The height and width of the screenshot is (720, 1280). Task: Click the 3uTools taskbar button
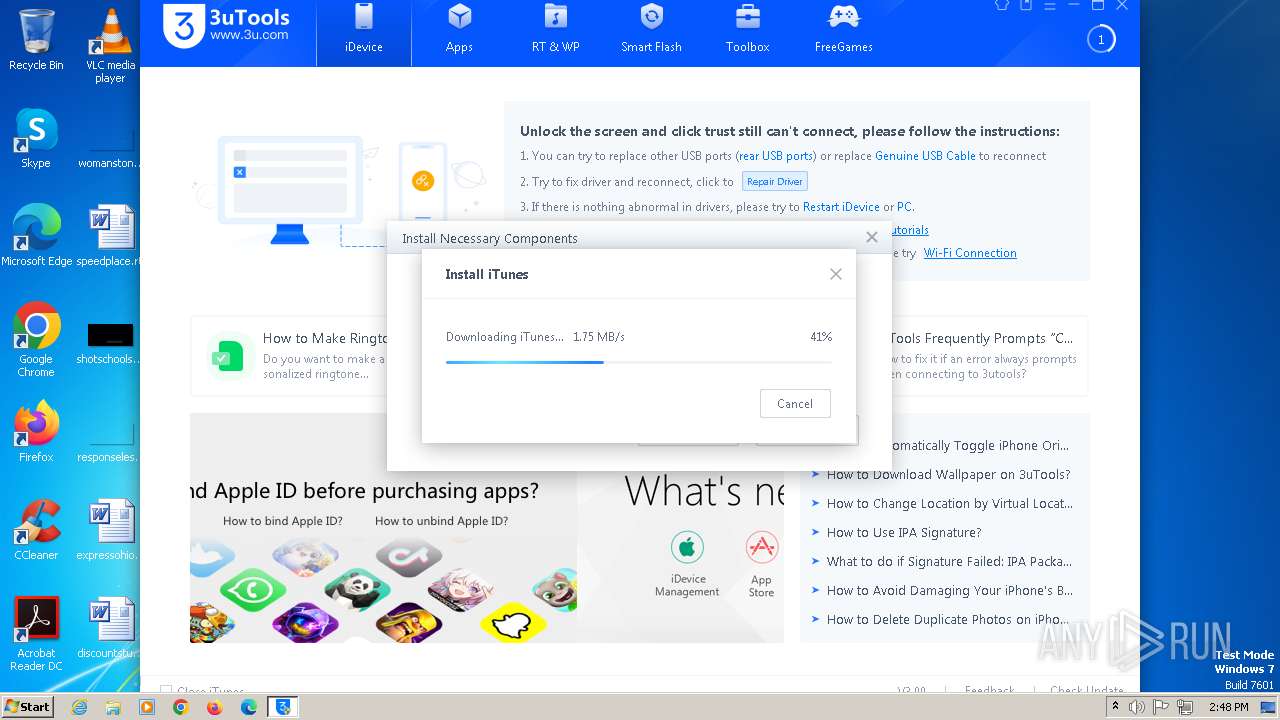(283, 707)
